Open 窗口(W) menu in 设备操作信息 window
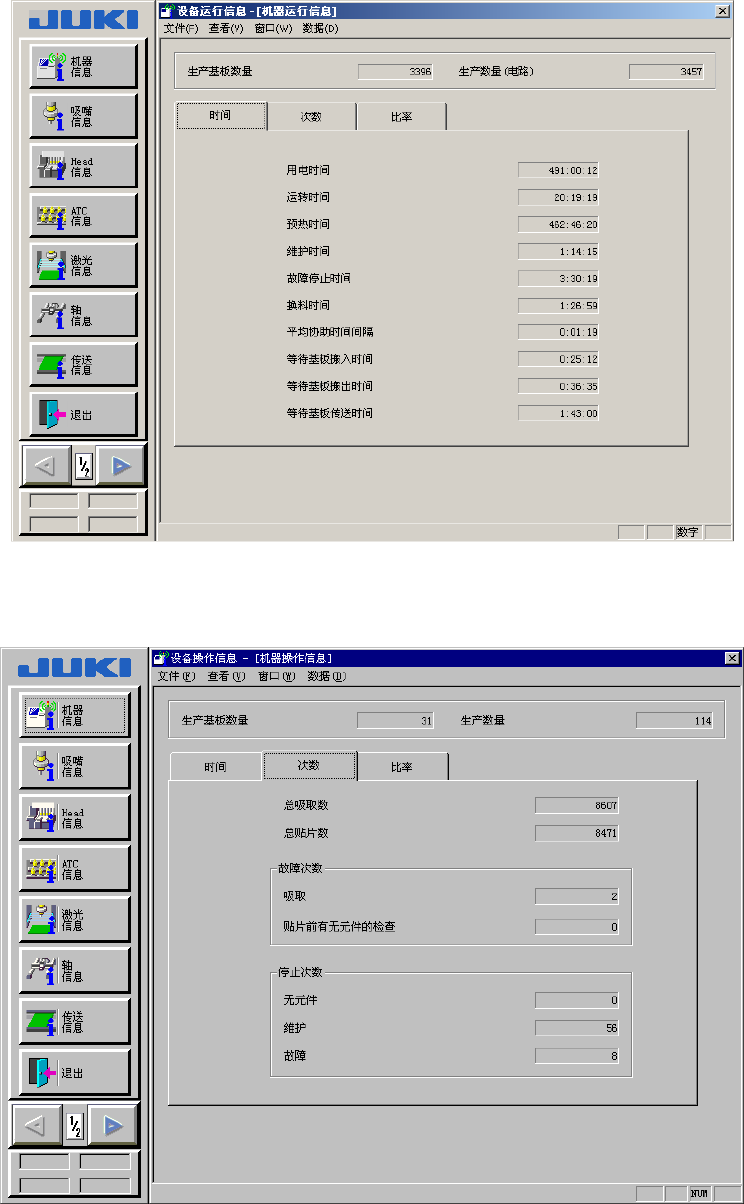This screenshot has width=744, height=1204. 276,676
